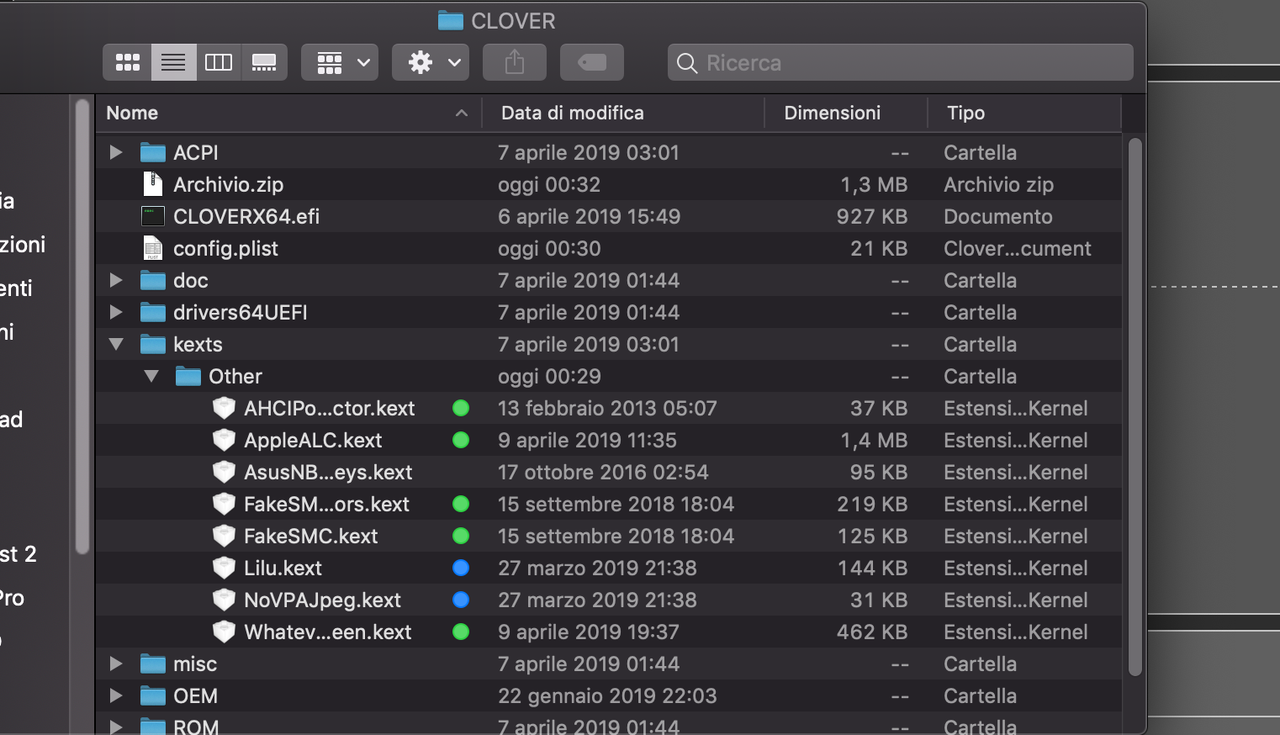
Task: Click the Archivio.zip file name
Action: (228, 185)
